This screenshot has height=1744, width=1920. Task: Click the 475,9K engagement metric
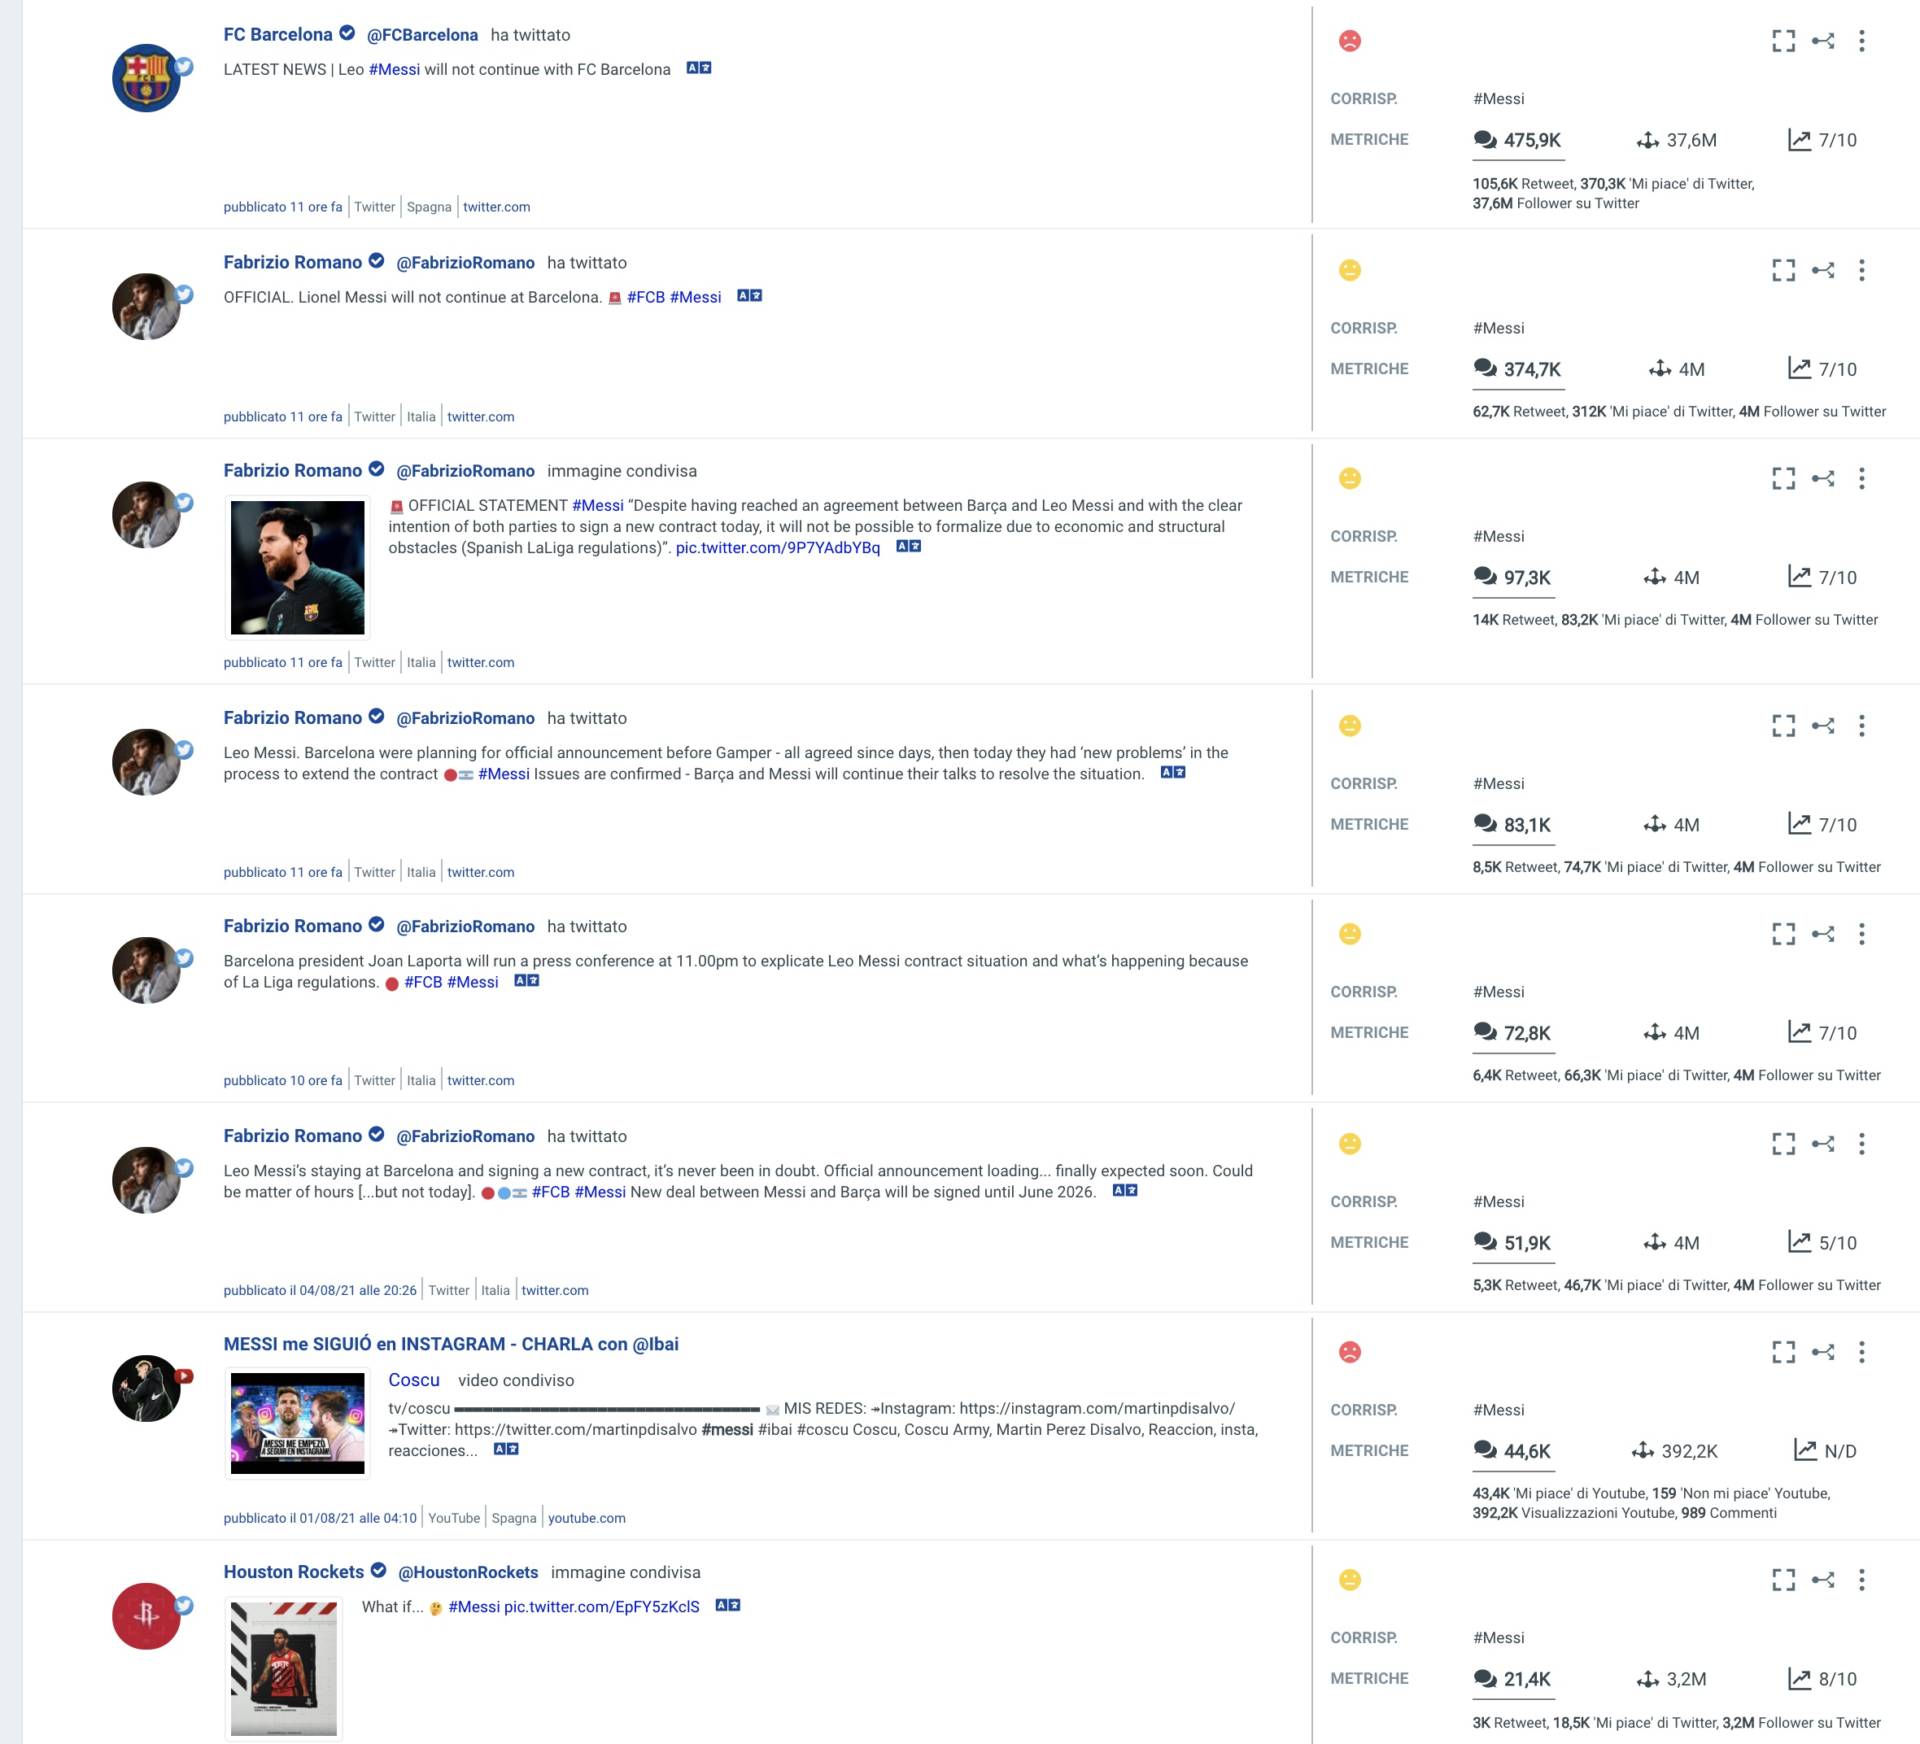(x=1517, y=140)
